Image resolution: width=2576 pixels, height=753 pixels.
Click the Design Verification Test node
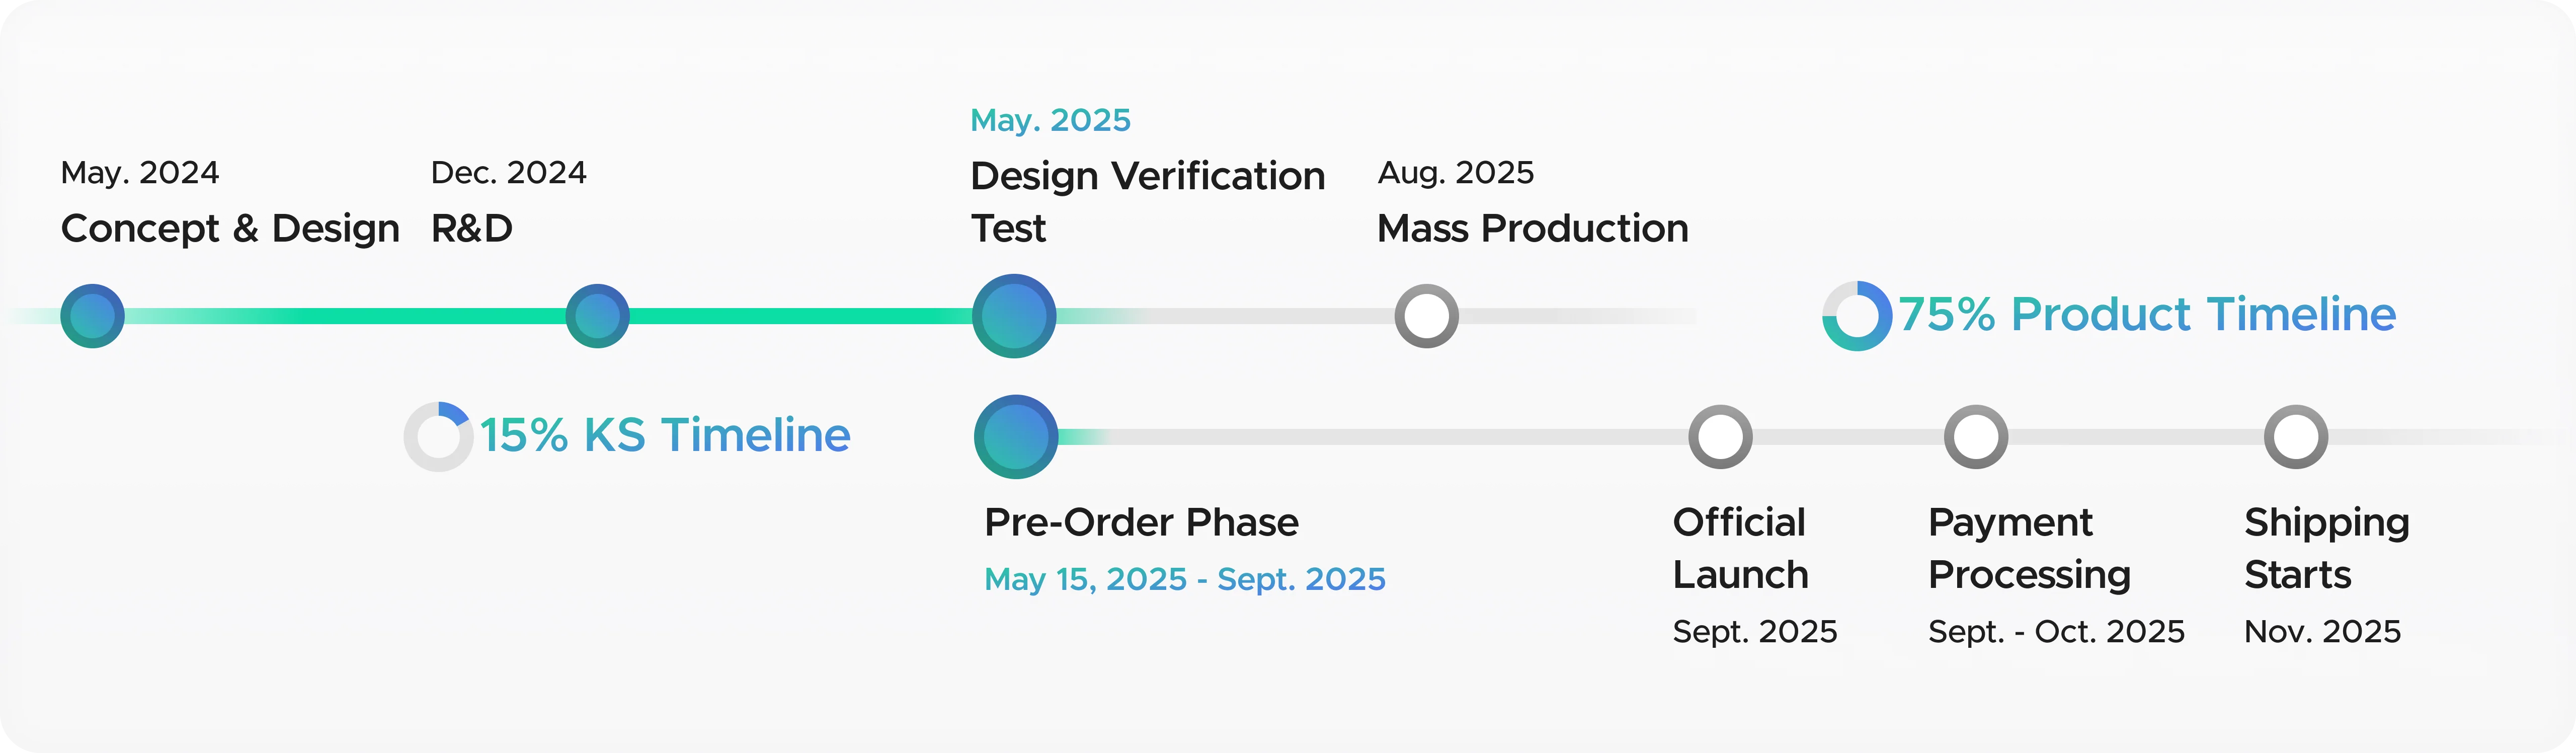point(1014,316)
